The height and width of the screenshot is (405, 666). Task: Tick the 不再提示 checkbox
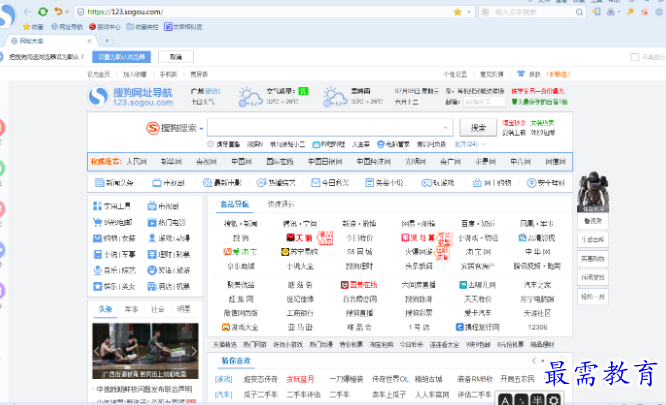[635, 57]
